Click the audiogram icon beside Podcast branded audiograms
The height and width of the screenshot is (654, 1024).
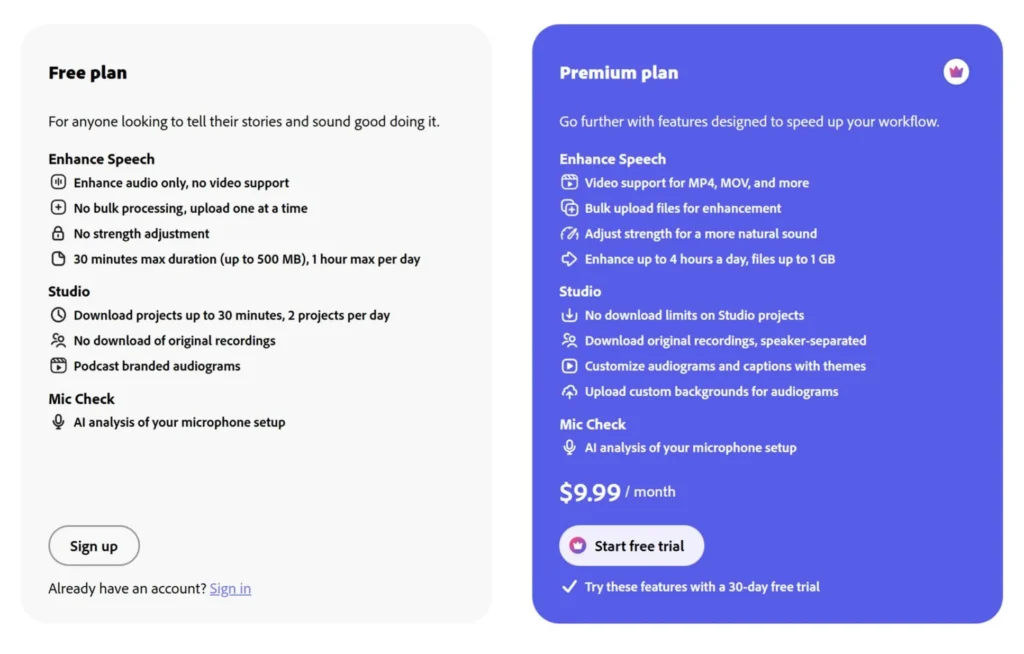[58, 366]
